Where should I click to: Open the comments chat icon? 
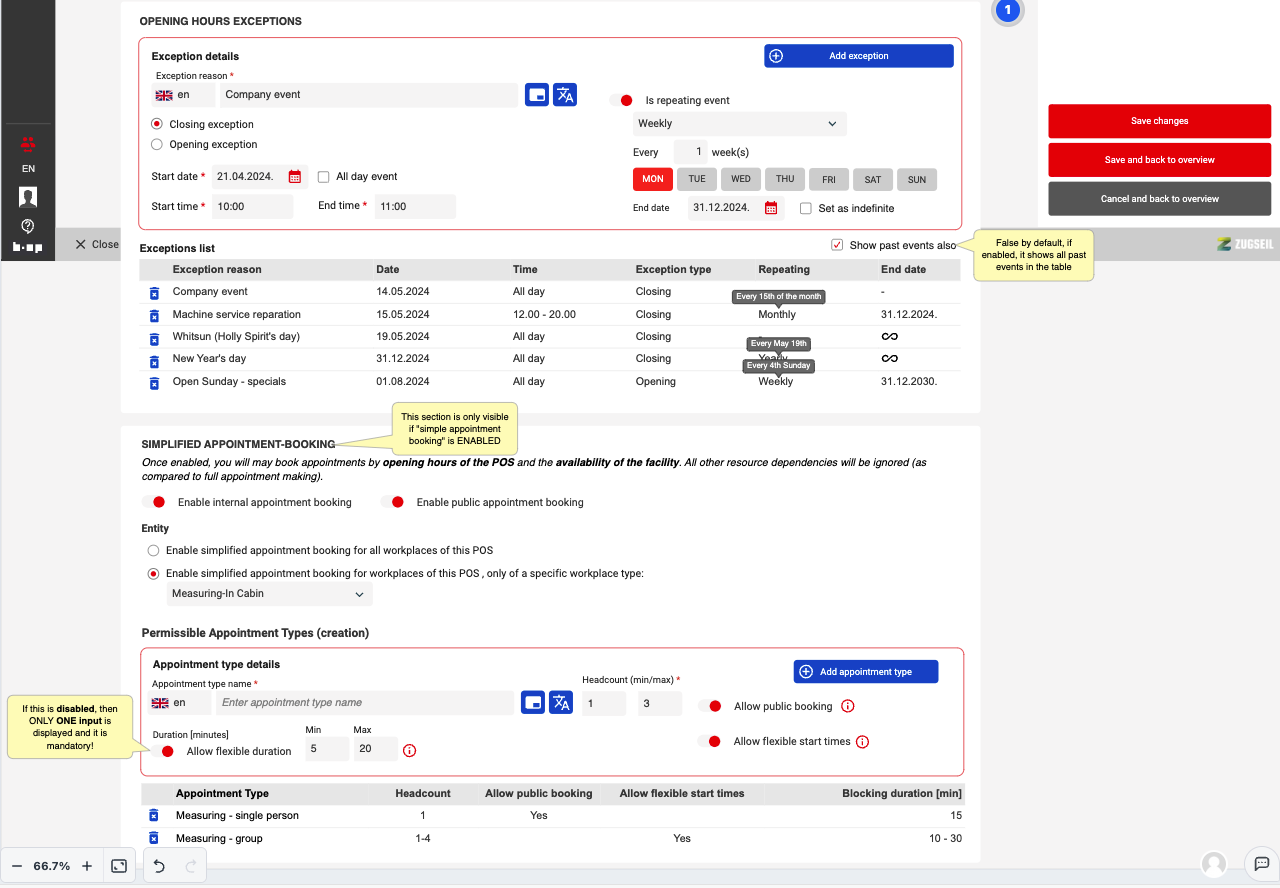[1261, 864]
